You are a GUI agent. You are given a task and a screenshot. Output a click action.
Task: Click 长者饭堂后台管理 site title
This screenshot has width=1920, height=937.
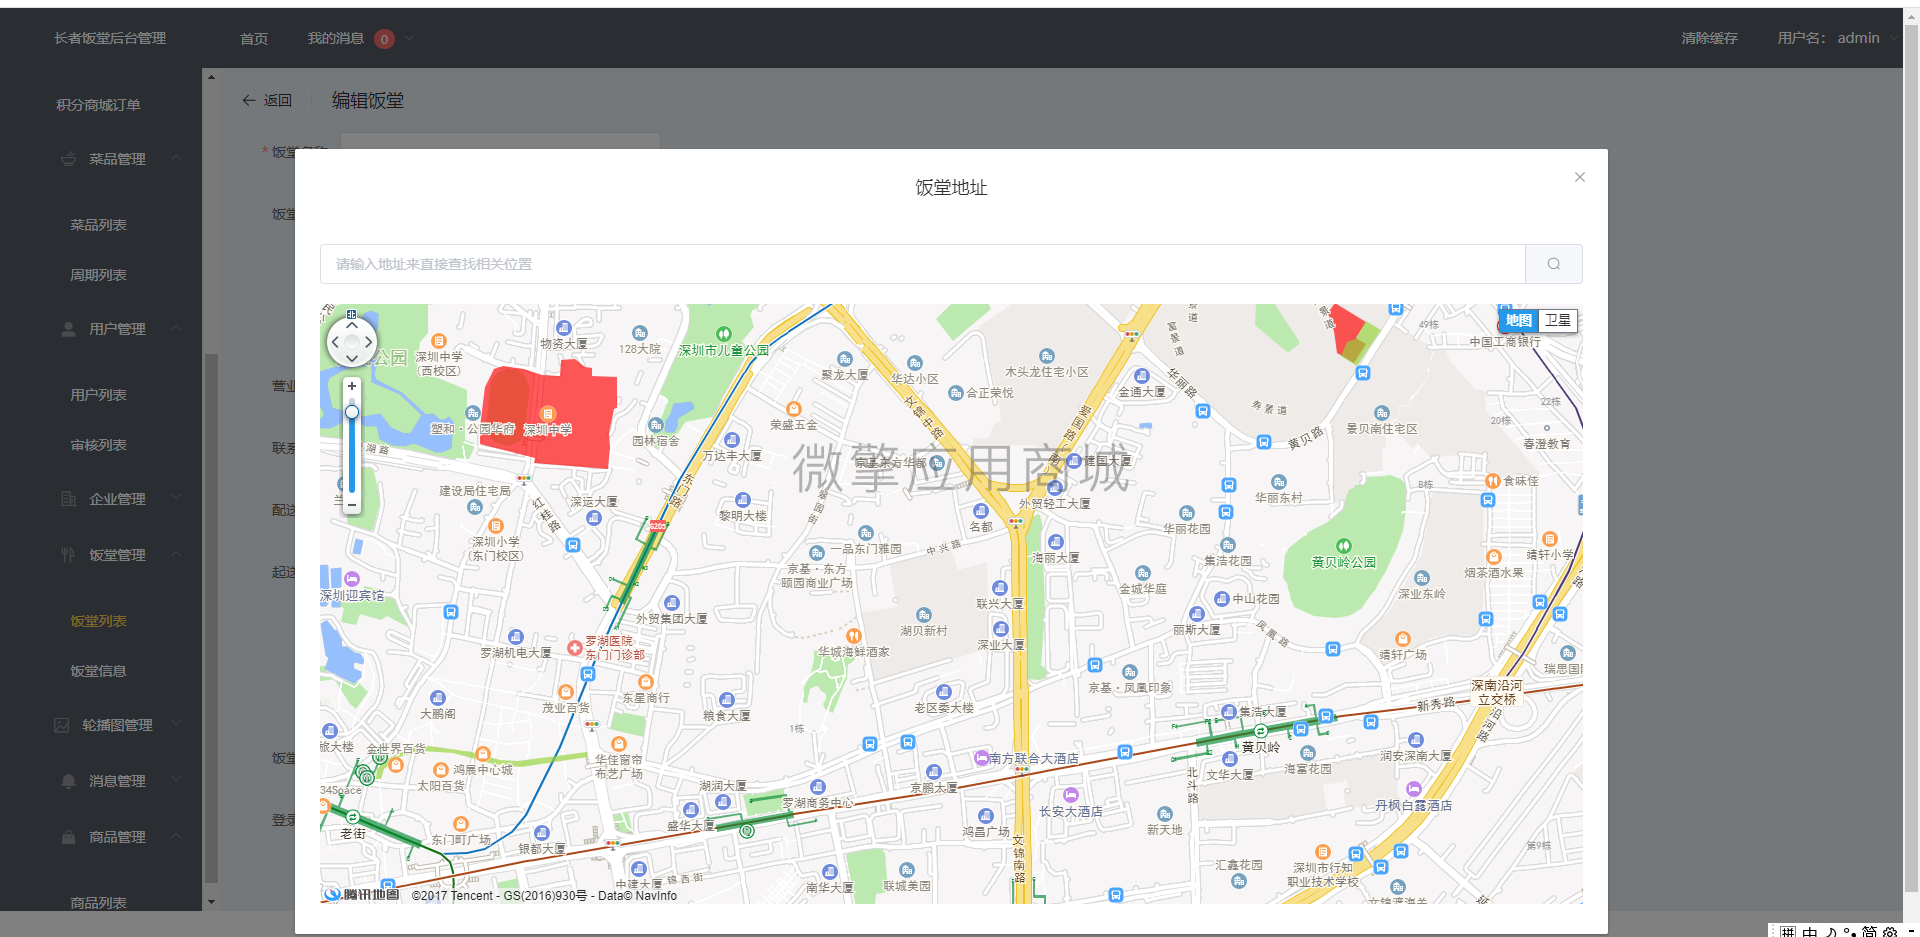click(x=110, y=38)
